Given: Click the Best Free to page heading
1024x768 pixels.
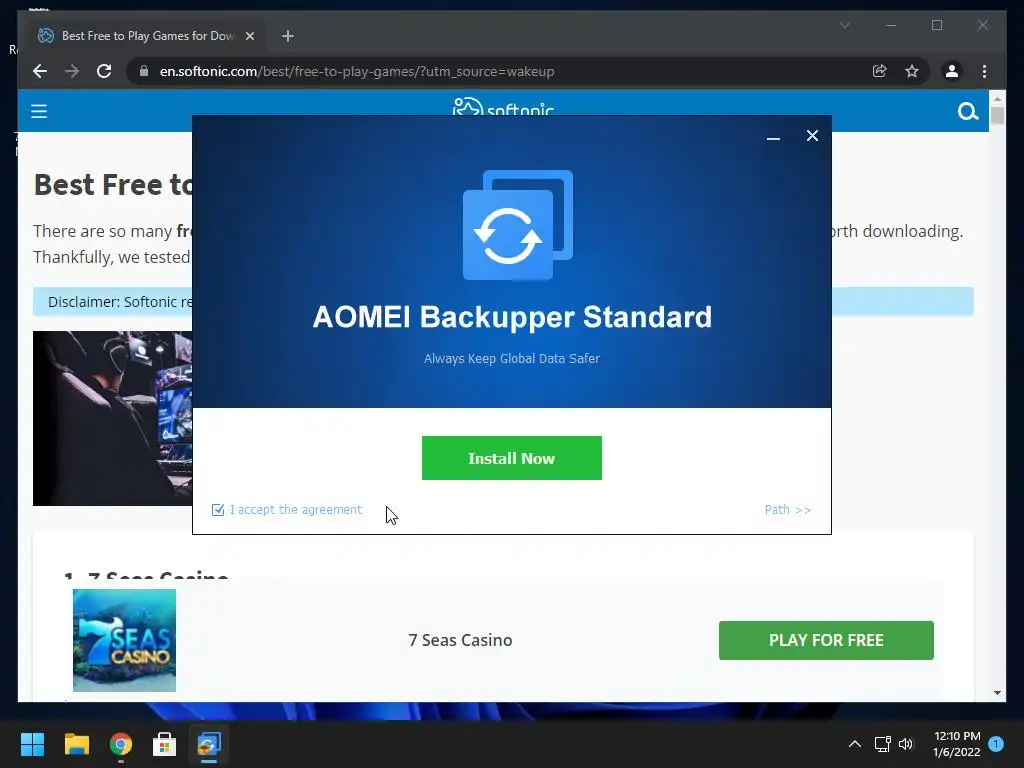Looking at the screenshot, I should 112,185.
